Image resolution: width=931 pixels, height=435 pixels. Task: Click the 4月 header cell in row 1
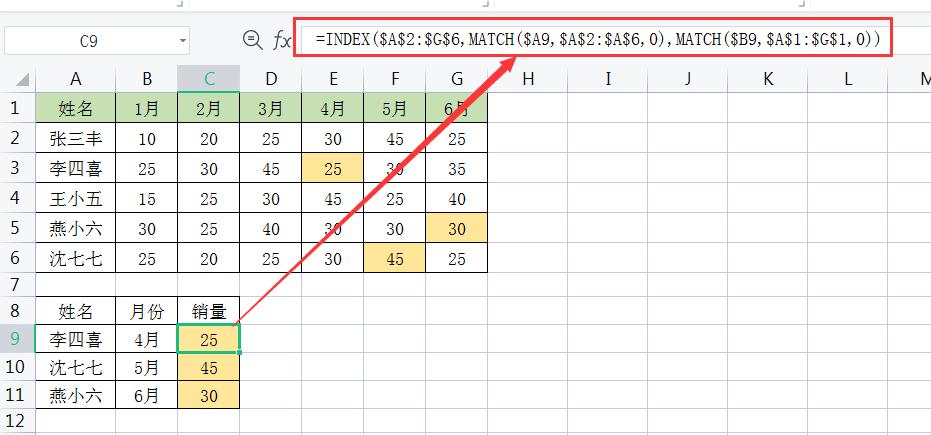(332, 108)
